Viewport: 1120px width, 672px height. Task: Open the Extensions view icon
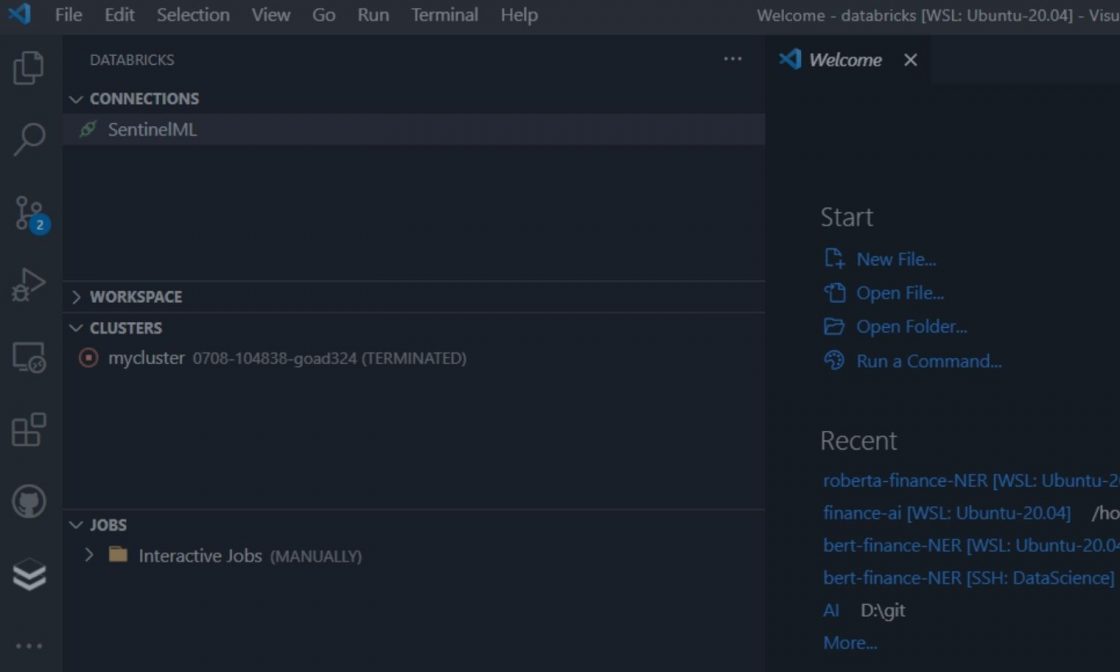(29, 430)
